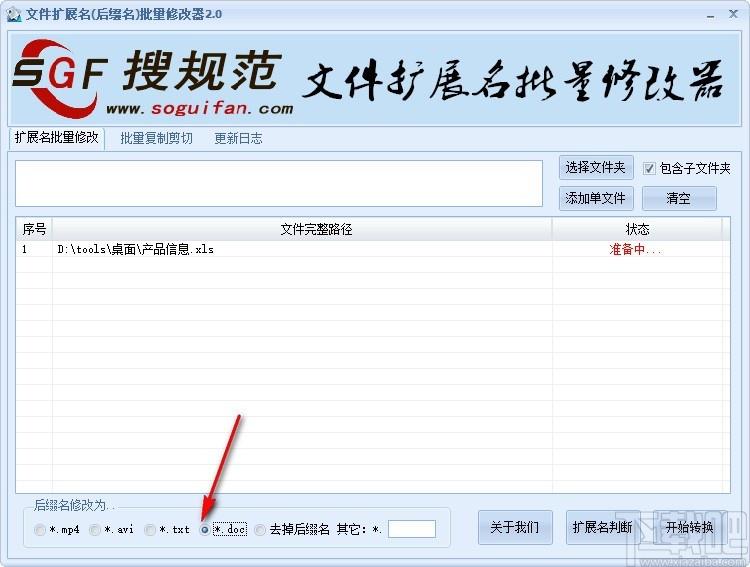Click the 添加单文件 button

[x=596, y=198]
